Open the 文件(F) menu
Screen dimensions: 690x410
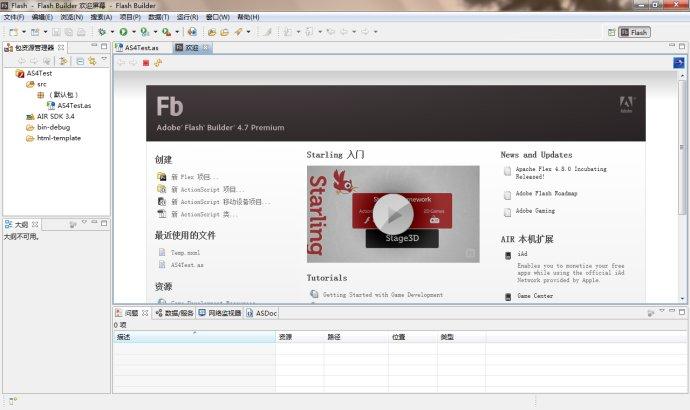(14, 17)
